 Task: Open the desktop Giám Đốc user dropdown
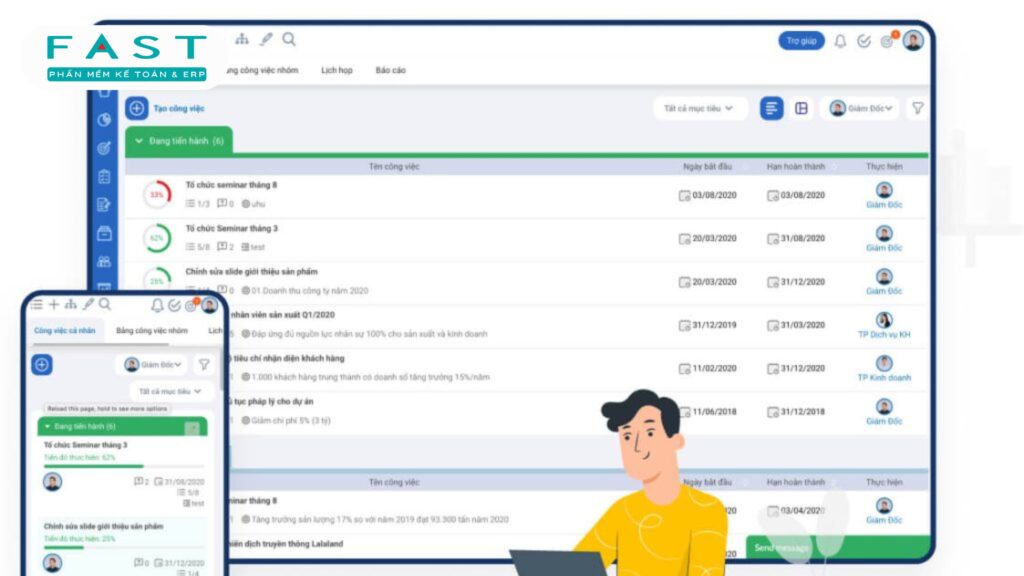(x=861, y=108)
